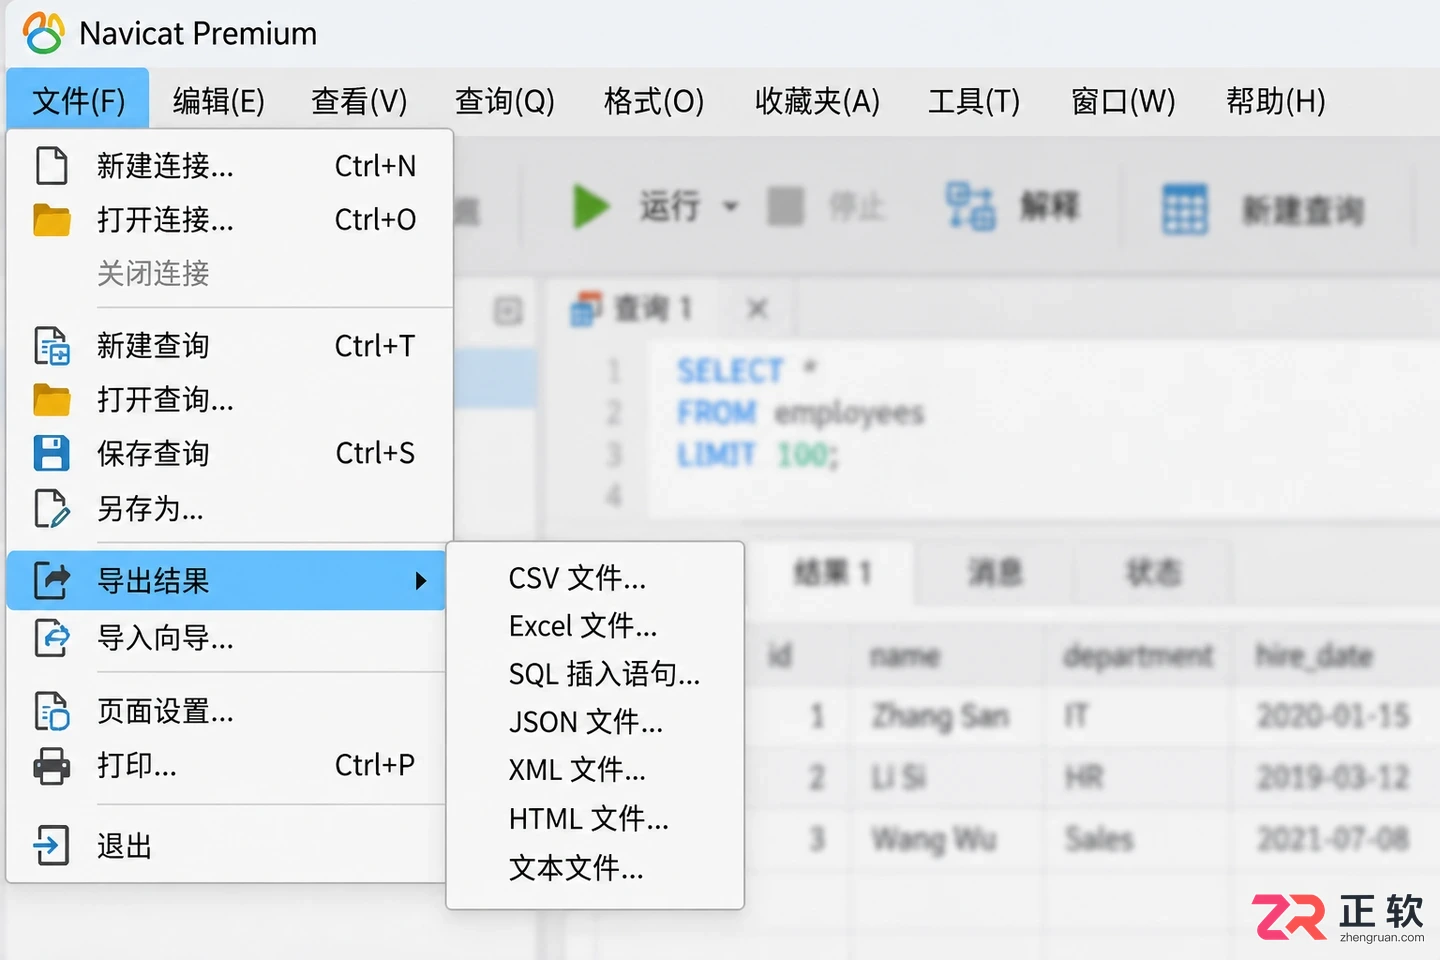Choose 打开连接... menu entry
This screenshot has height=960, width=1440.
point(229,220)
